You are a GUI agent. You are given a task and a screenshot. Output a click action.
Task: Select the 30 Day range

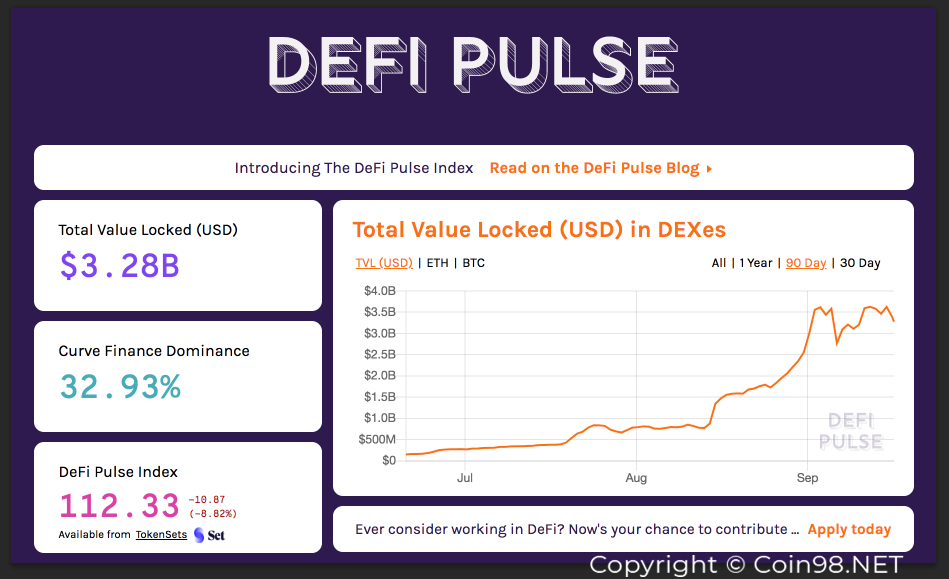click(860, 263)
